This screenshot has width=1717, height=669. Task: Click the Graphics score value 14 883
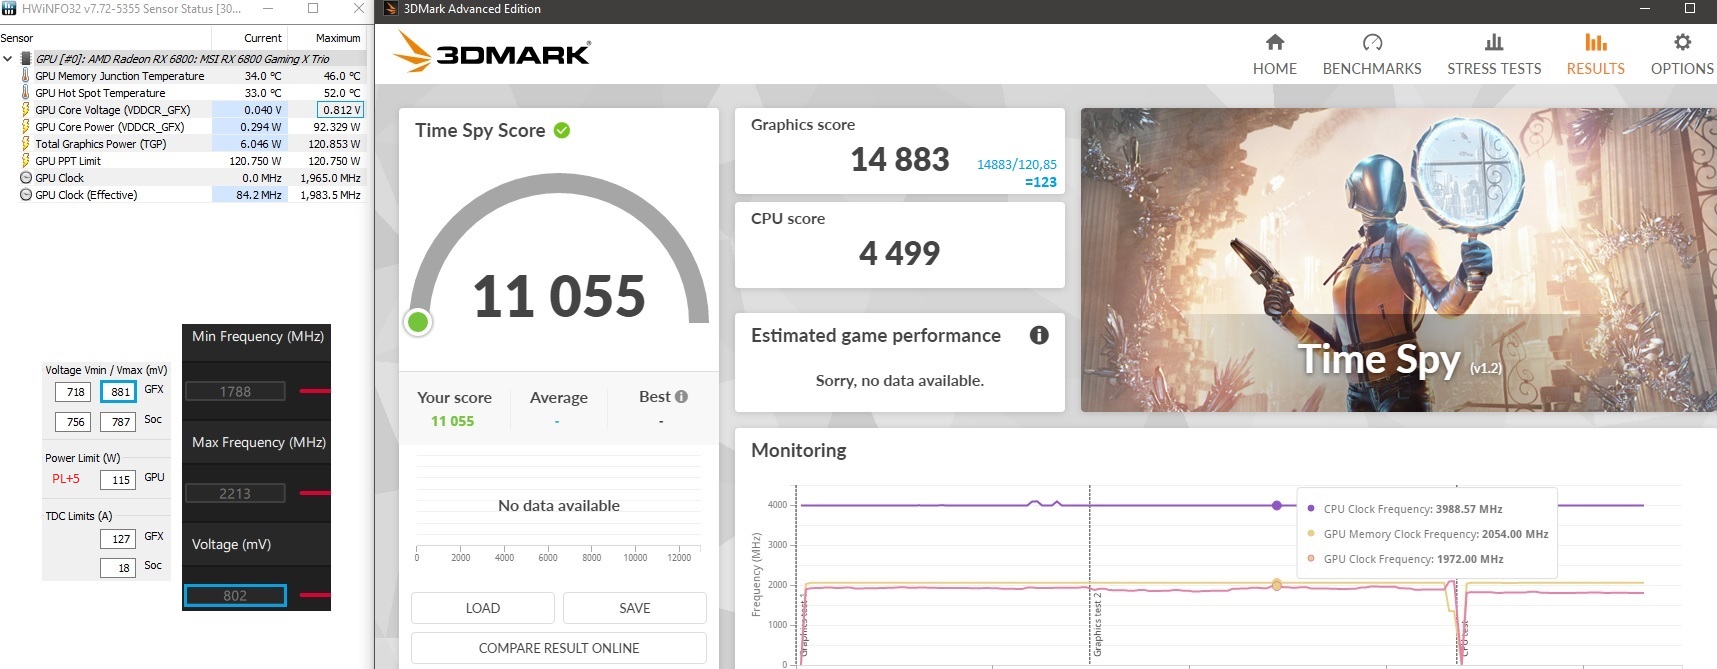[900, 160]
